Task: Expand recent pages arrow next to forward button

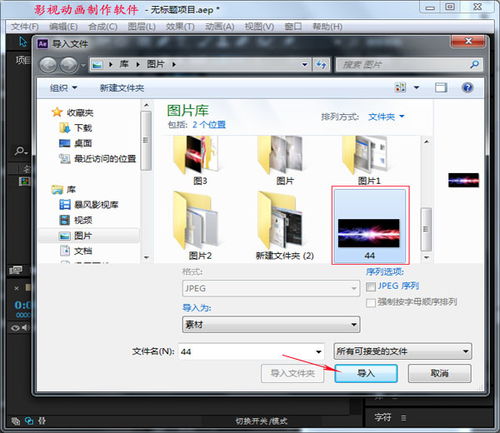Action: [x=83, y=65]
